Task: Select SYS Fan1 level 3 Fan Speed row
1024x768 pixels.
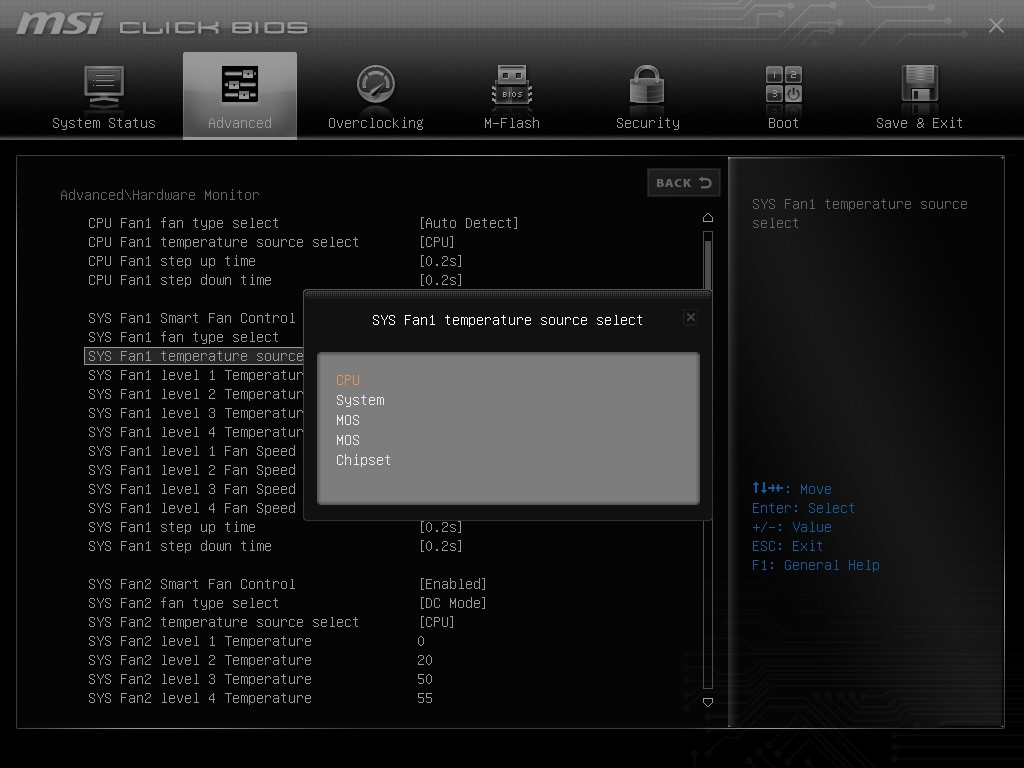Action: tap(192, 489)
